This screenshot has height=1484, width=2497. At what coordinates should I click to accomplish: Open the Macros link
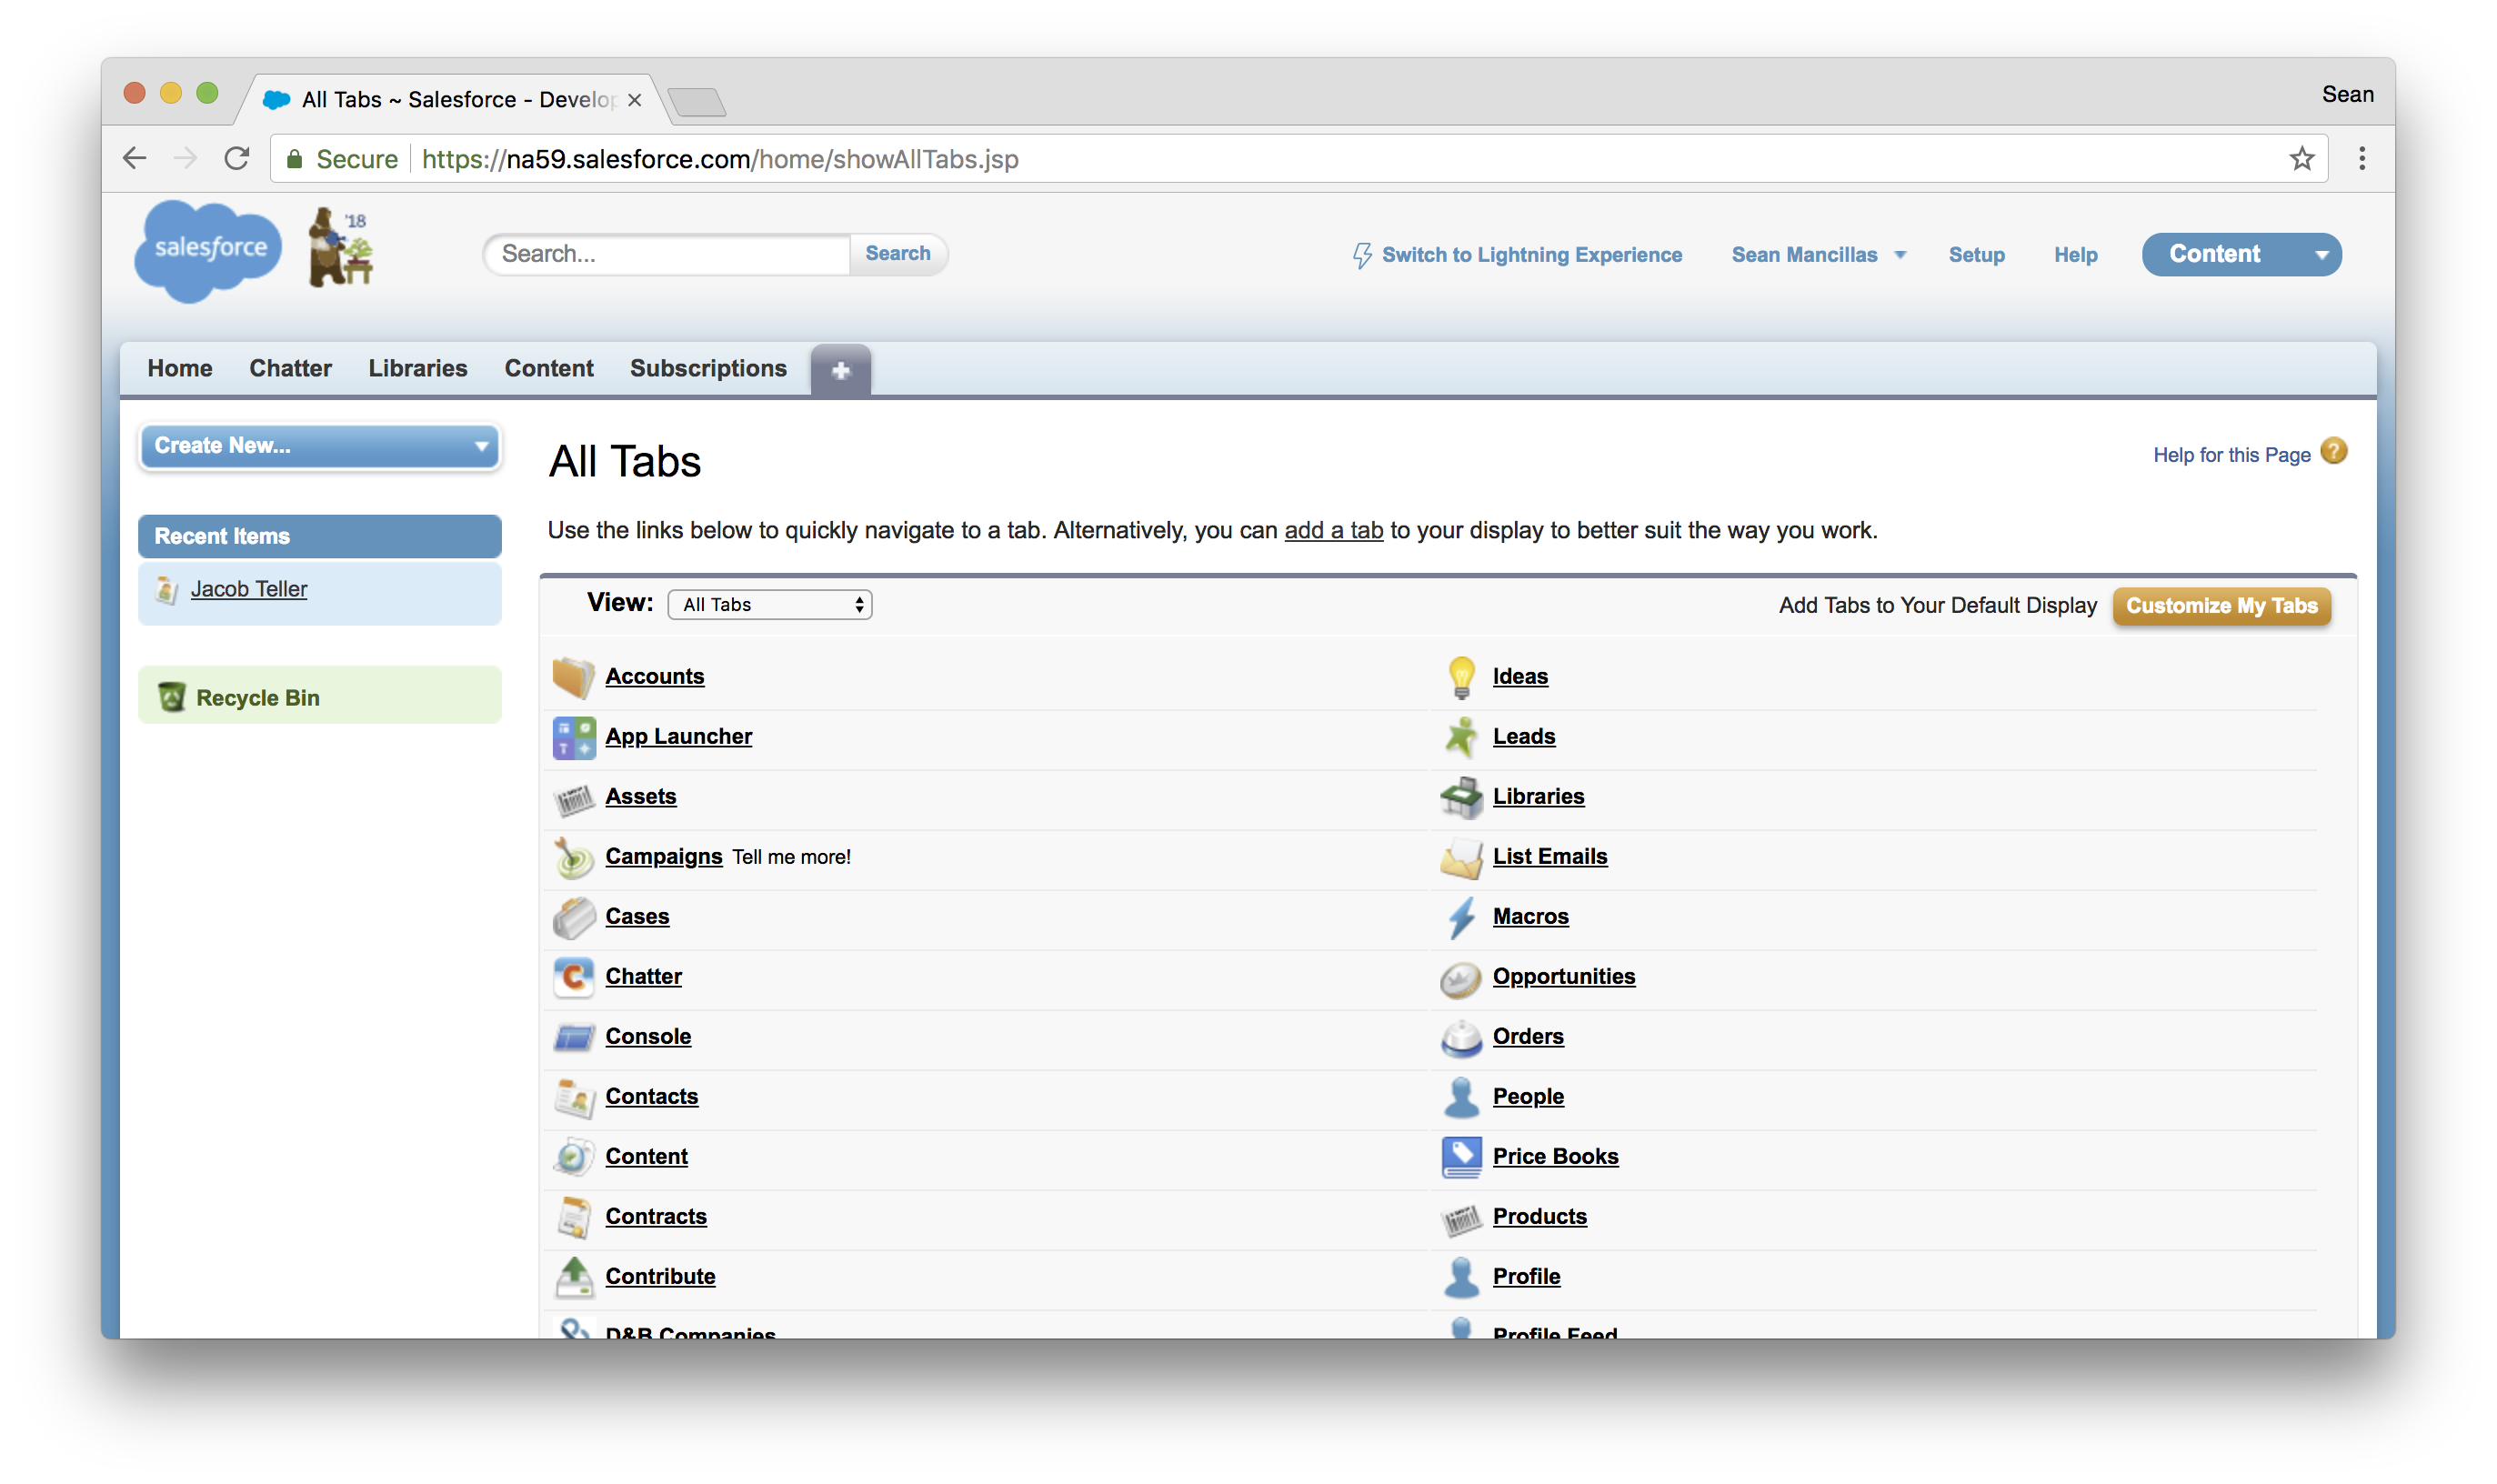(1530, 917)
